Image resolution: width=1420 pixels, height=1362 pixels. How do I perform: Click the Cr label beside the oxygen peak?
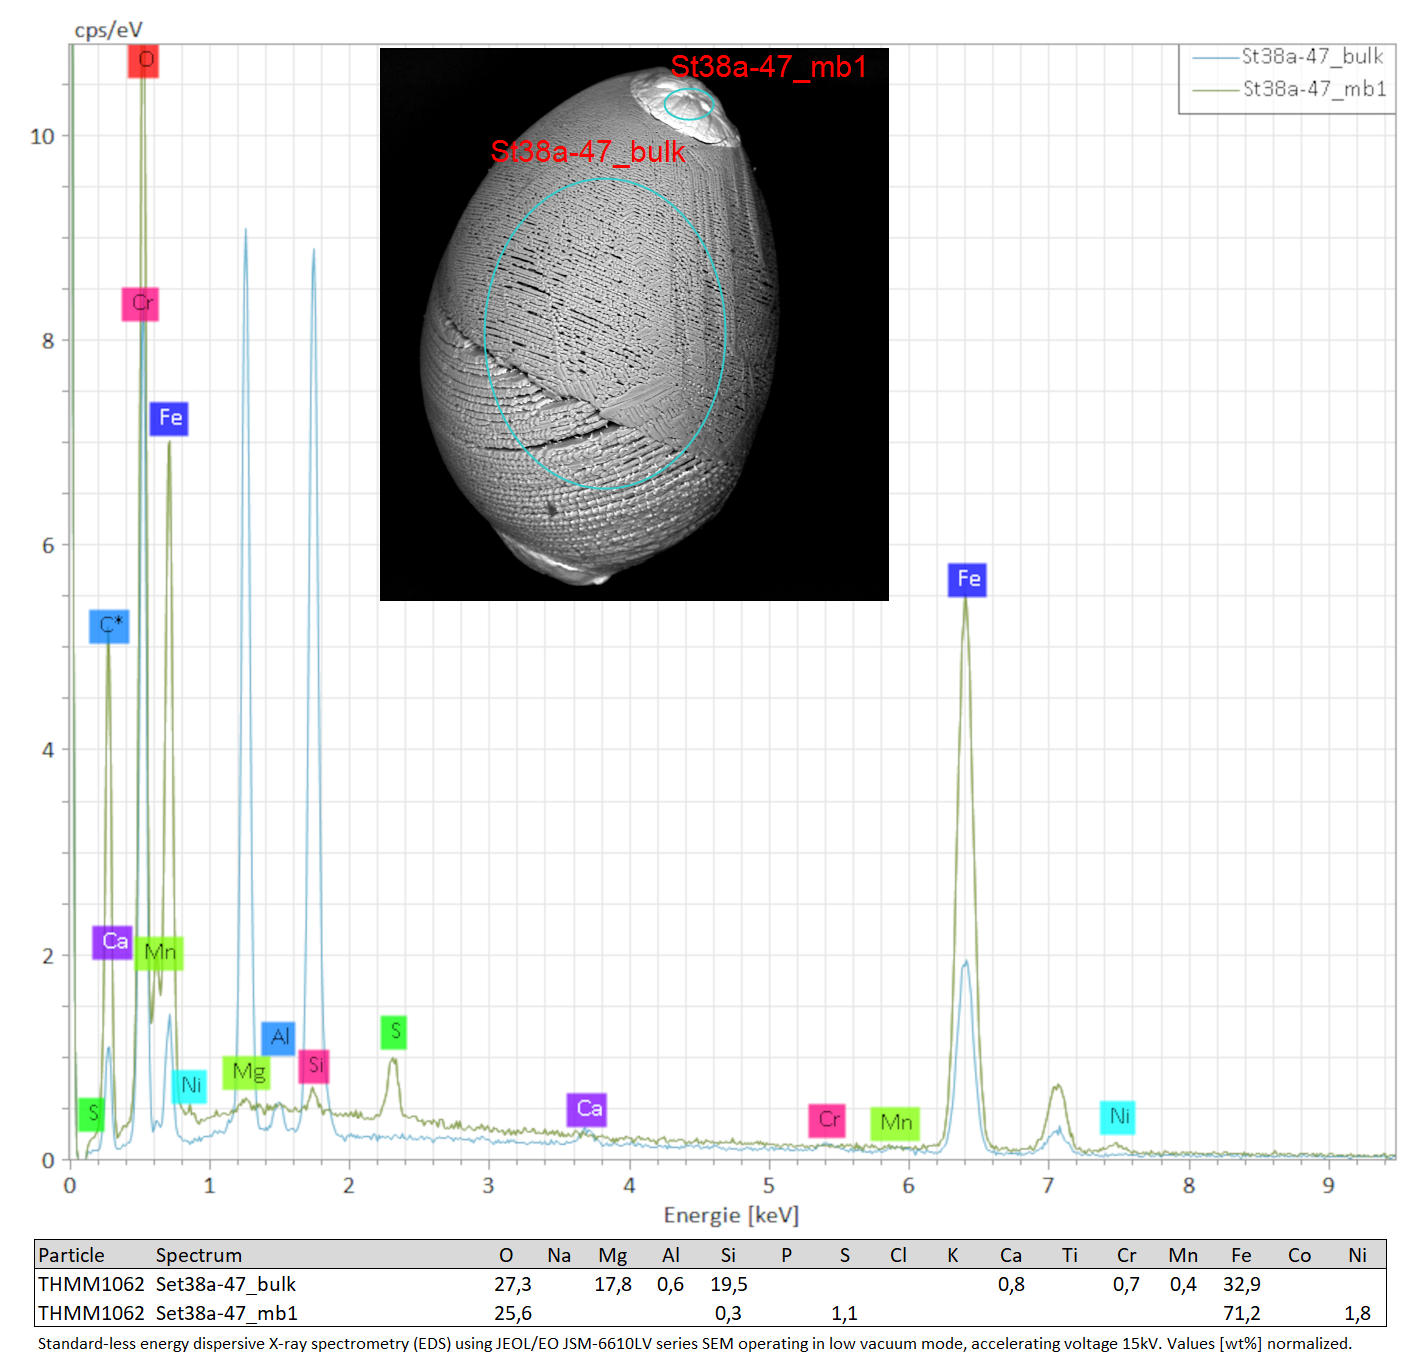coord(141,303)
